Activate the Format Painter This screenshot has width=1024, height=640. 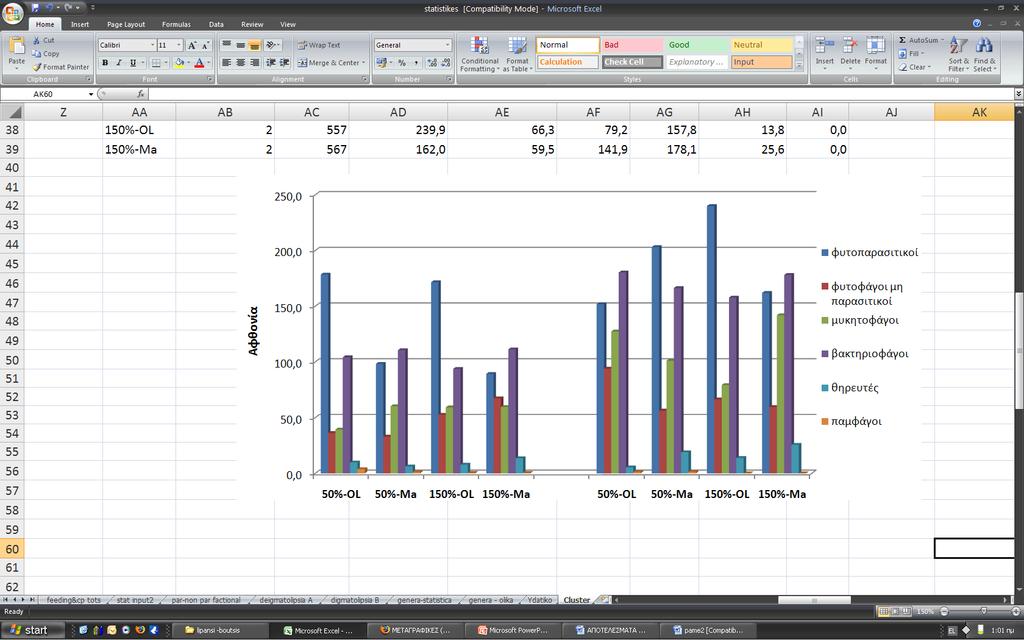click(x=60, y=67)
